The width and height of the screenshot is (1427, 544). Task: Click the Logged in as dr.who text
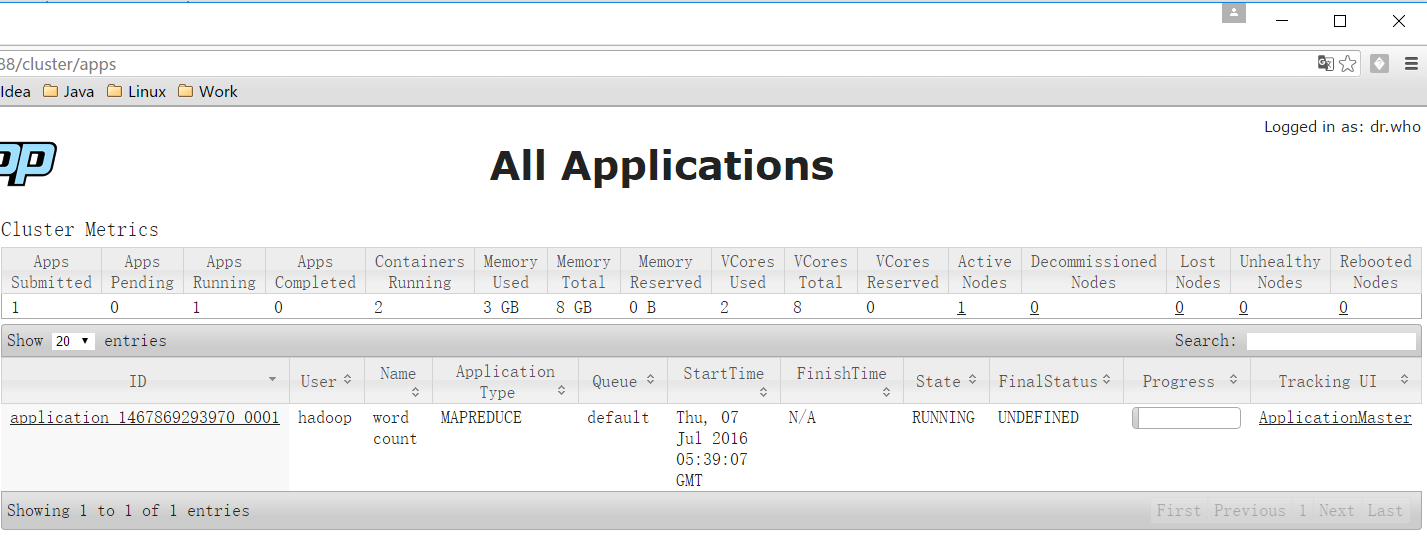1342,127
